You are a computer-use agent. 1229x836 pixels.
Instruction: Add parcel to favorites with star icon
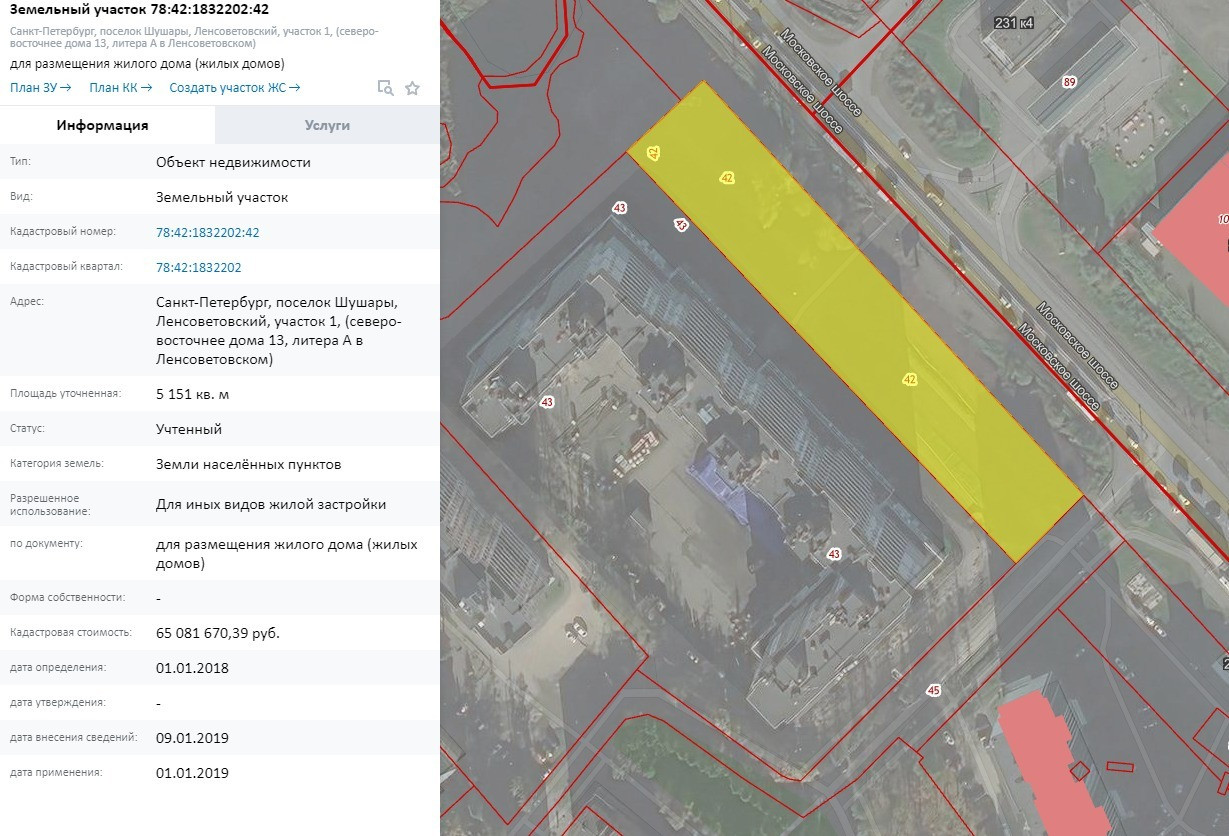(412, 88)
